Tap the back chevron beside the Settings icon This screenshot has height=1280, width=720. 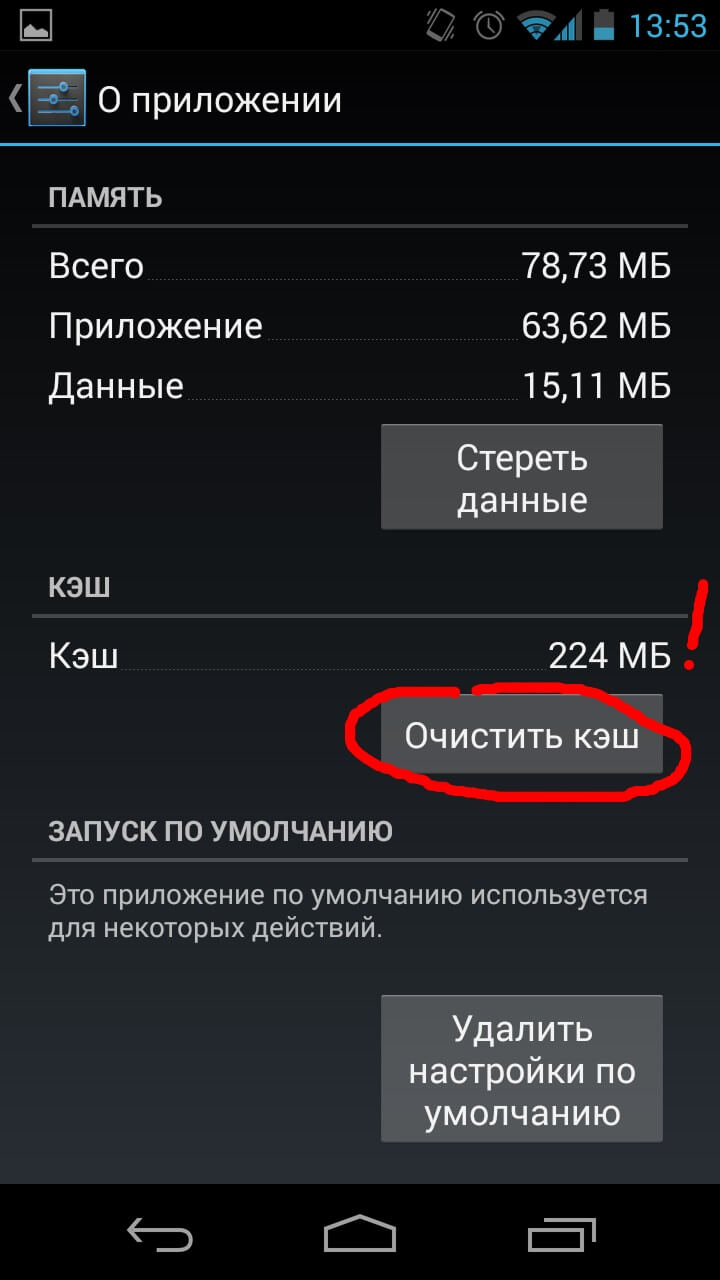(14, 98)
